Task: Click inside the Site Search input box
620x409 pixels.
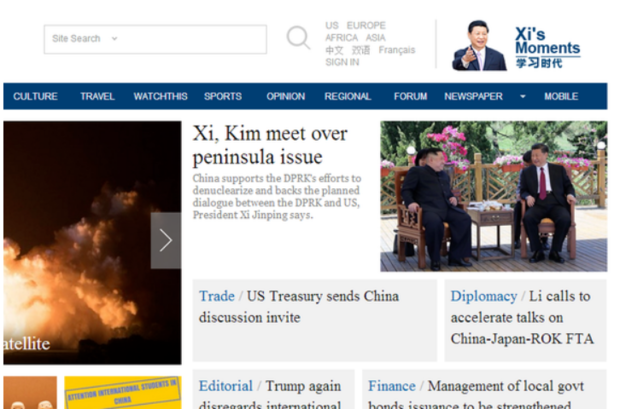Action: coord(155,39)
